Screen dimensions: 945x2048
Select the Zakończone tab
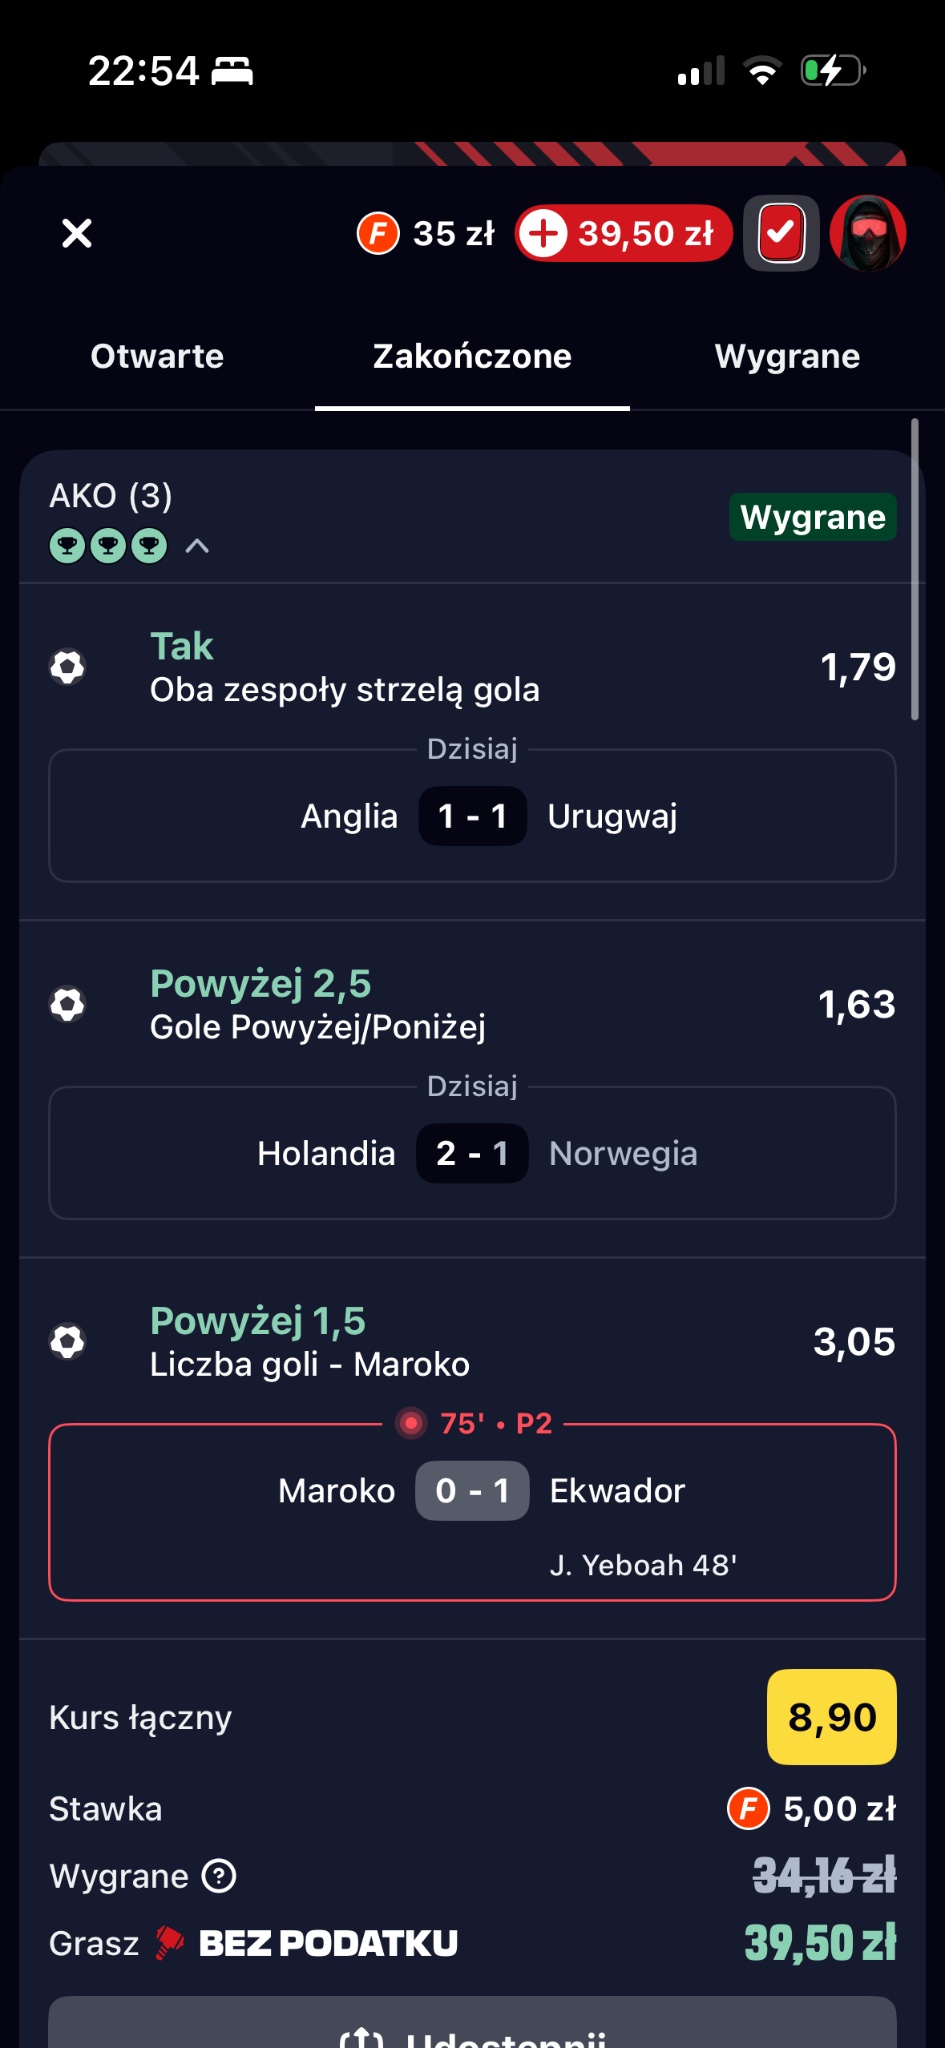pos(472,357)
